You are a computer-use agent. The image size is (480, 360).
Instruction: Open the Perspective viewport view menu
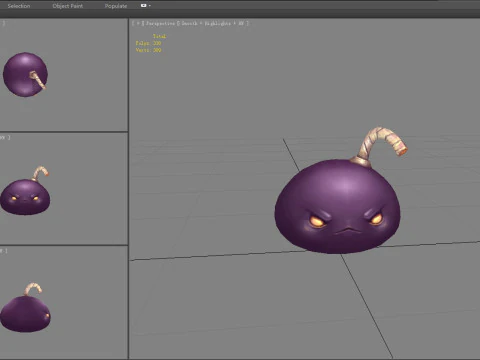160,23
